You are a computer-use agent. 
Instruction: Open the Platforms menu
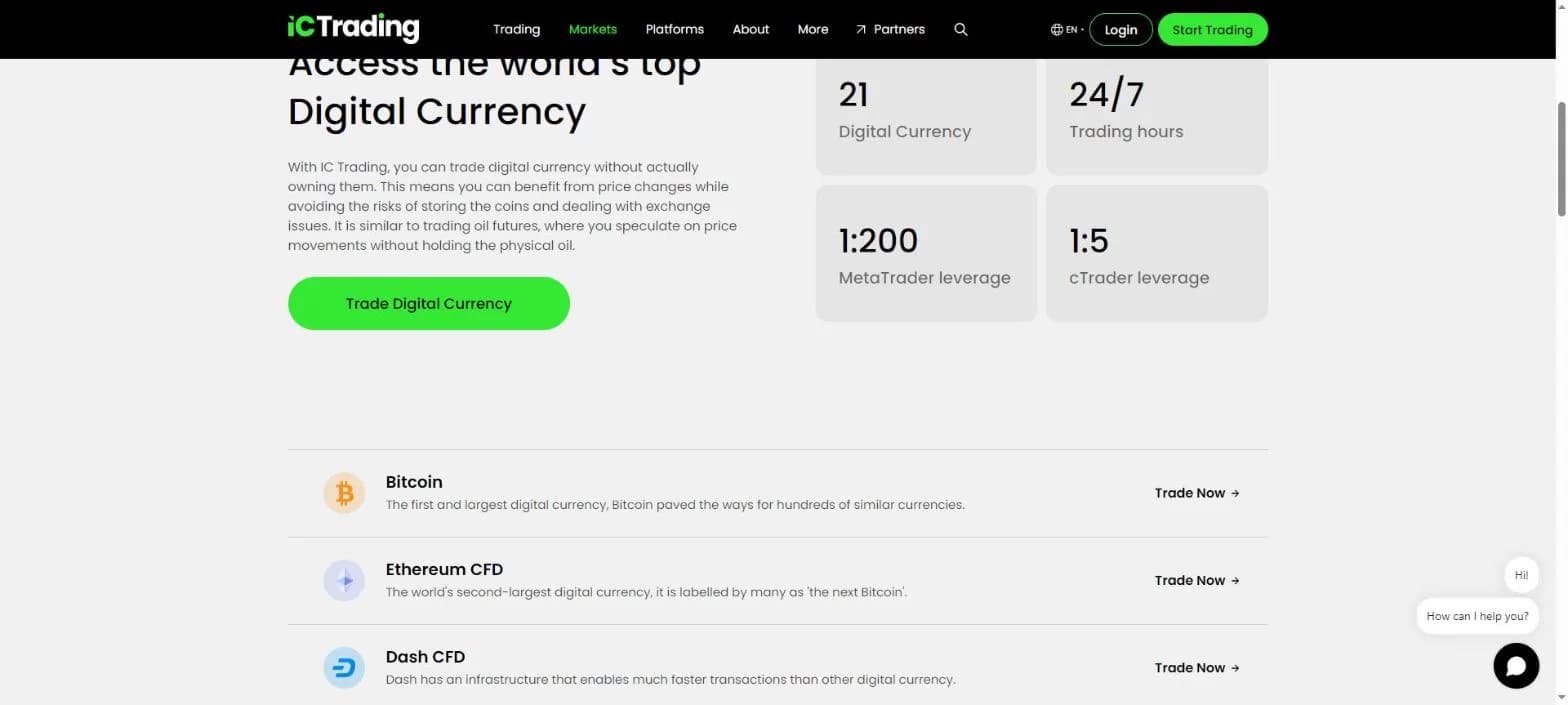(x=675, y=29)
